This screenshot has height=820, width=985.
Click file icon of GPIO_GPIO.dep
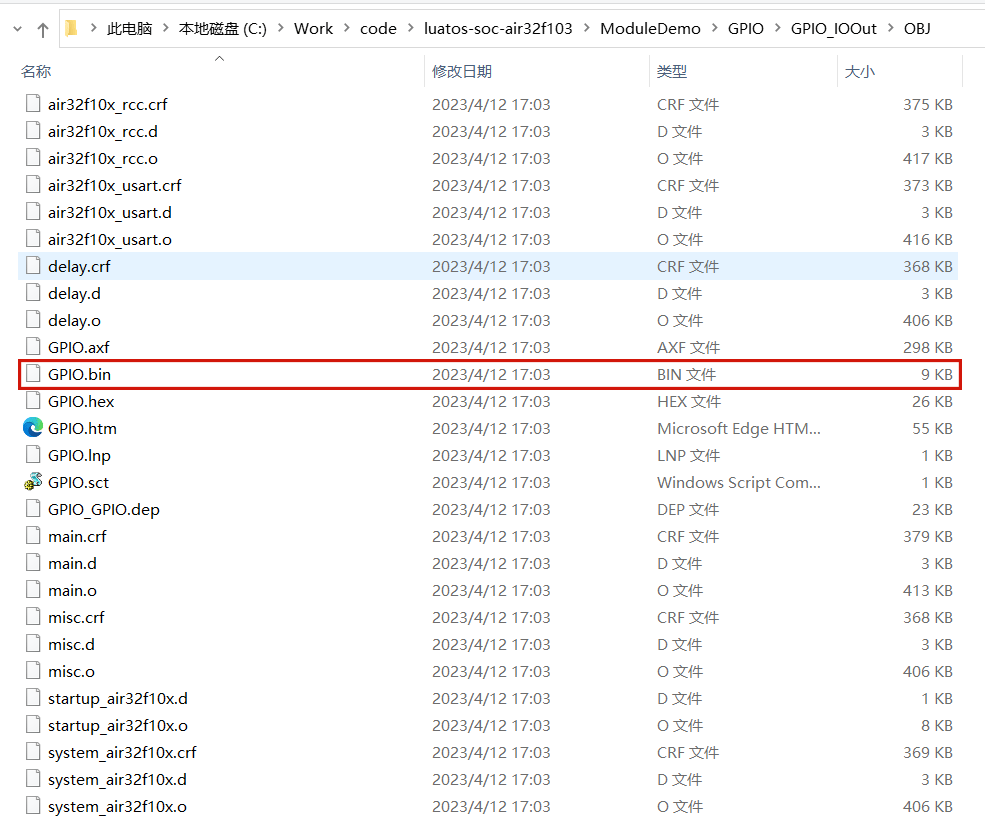(x=33, y=509)
